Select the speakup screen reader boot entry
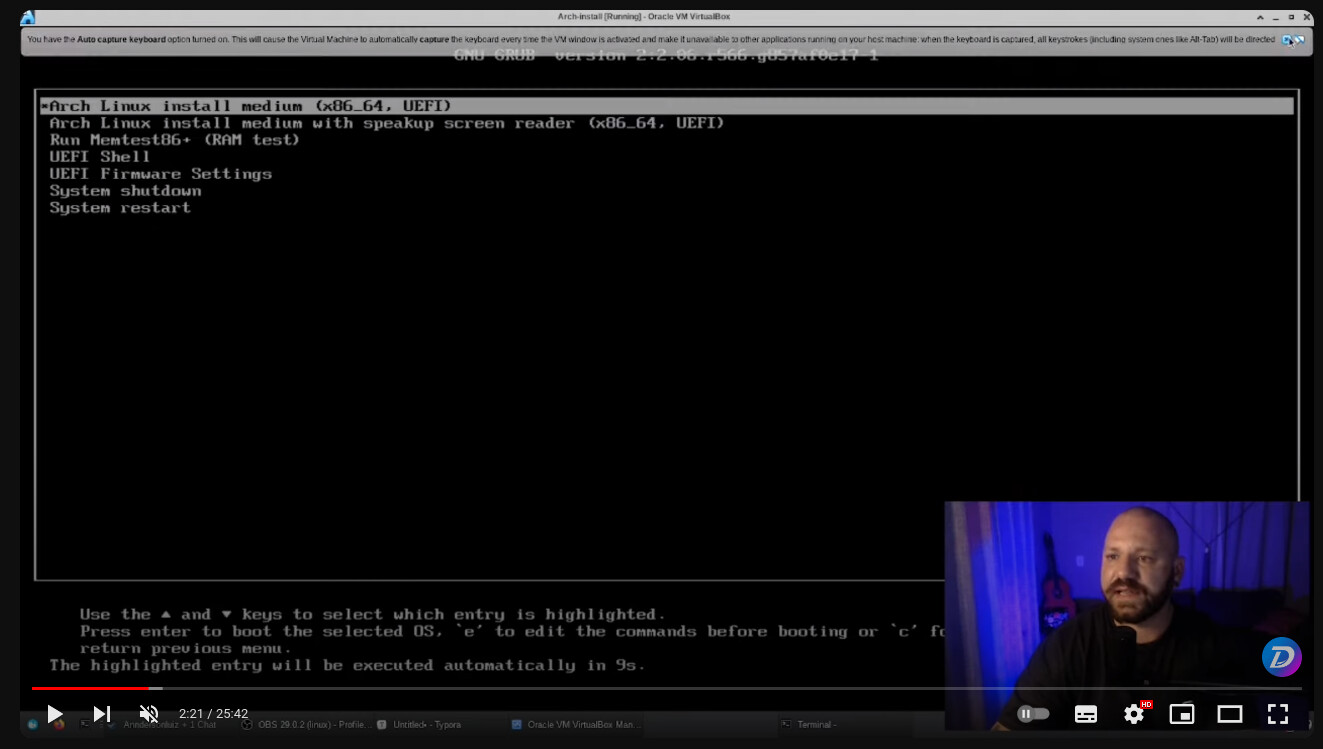 386,123
